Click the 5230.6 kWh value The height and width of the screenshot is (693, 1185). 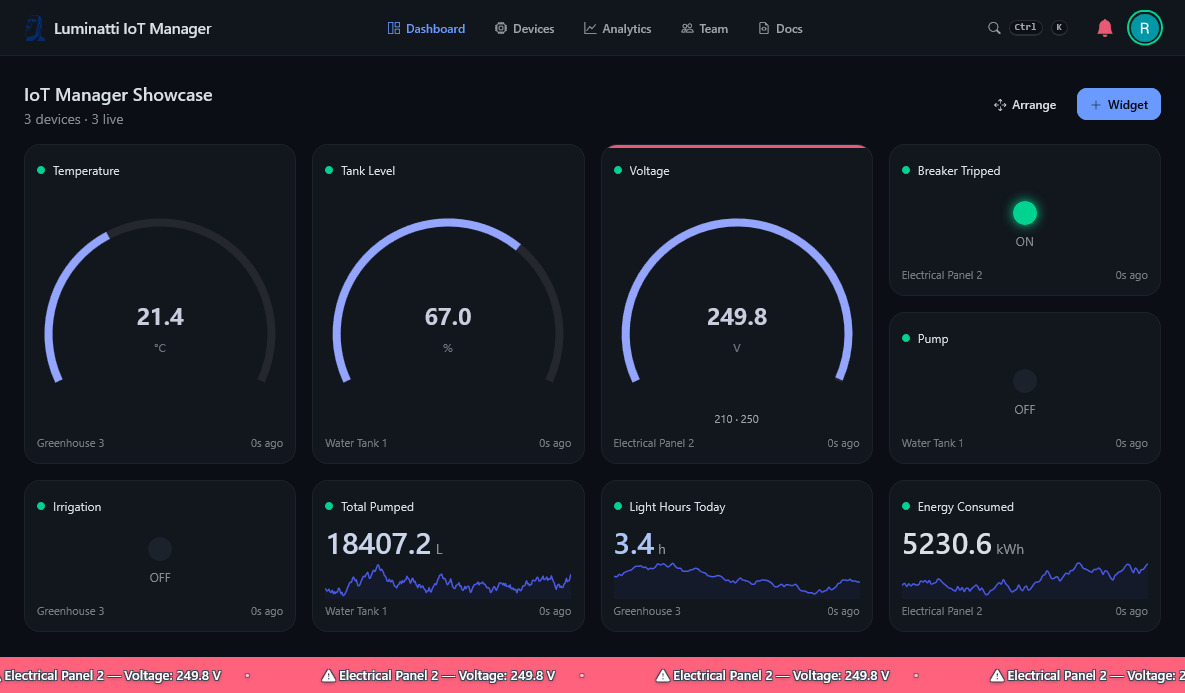(963, 544)
